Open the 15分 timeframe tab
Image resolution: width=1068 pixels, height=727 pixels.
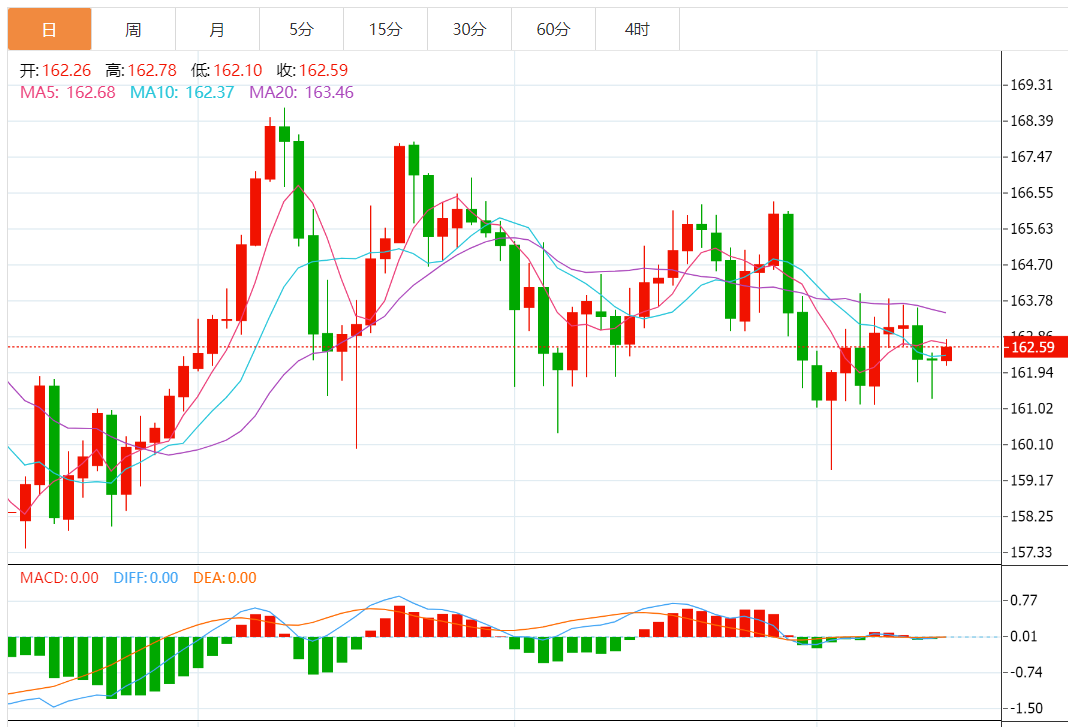click(x=386, y=29)
